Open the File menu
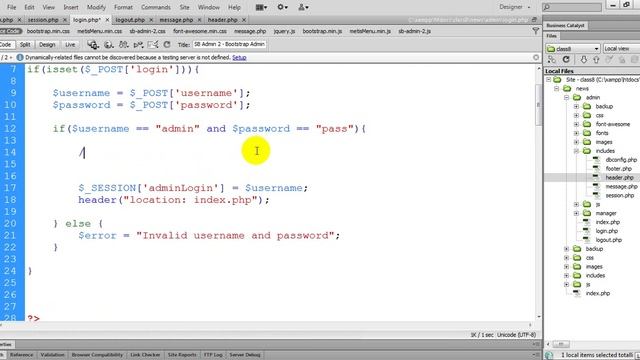 [x=11, y=7]
